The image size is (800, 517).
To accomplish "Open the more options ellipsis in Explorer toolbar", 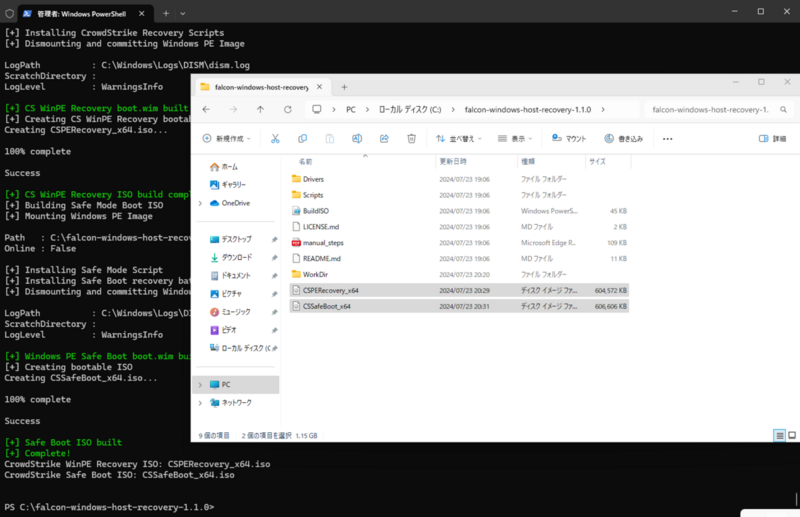I will pos(667,139).
